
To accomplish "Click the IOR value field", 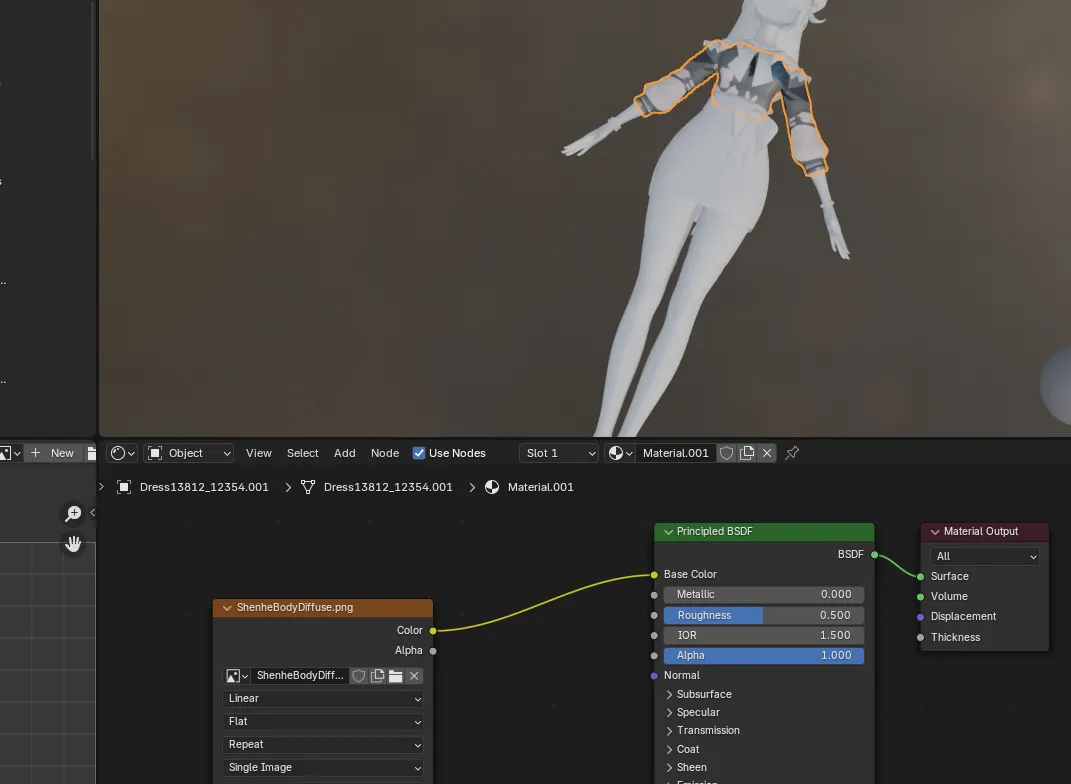I will pos(764,635).
